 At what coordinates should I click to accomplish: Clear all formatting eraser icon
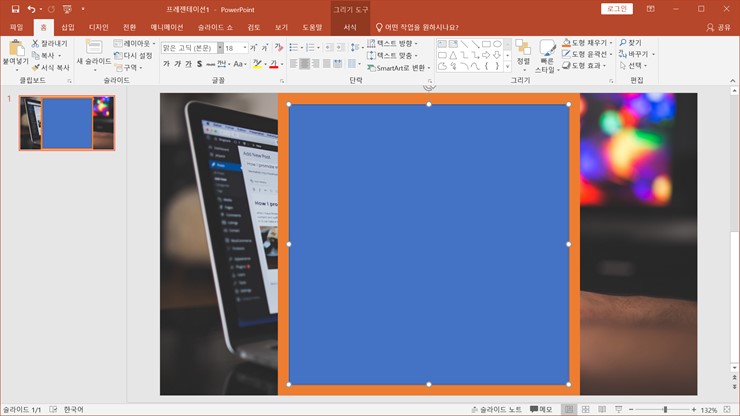(279, 48)
